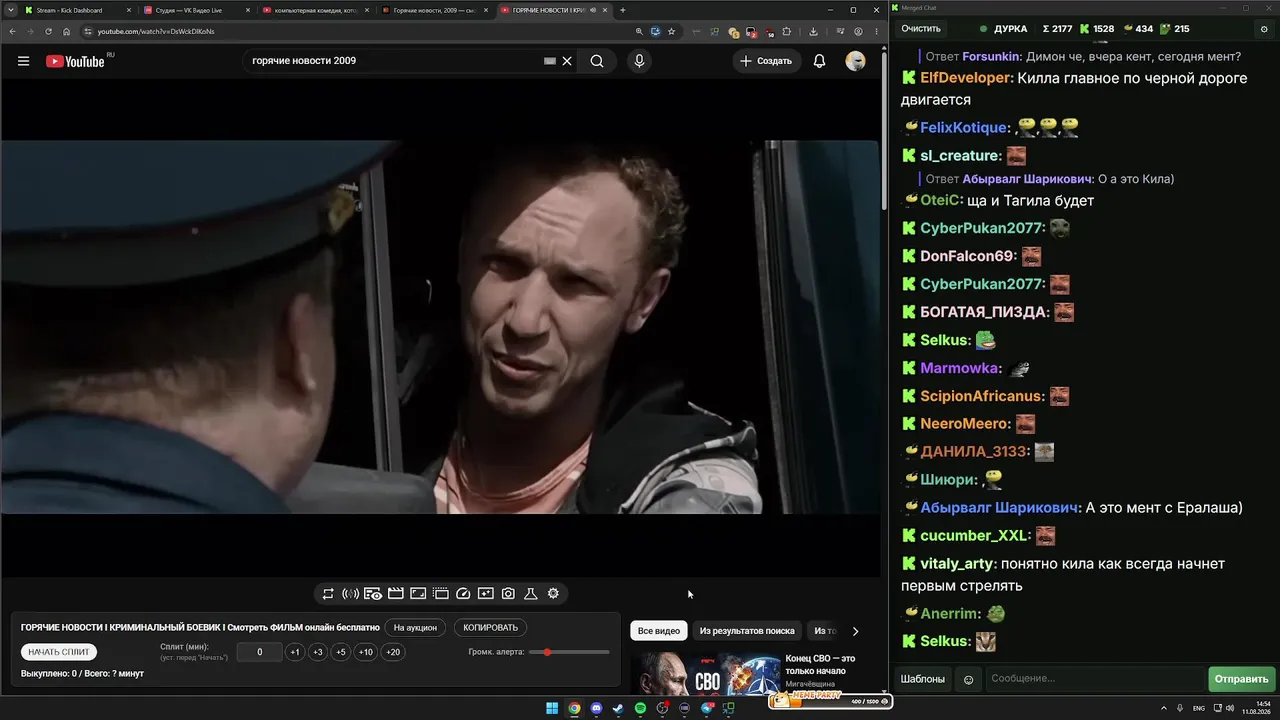Switch to Горячие новости, 2009 tab
Screen dimensions: 1280x720
pyautogui.click(x=437, y=10)
